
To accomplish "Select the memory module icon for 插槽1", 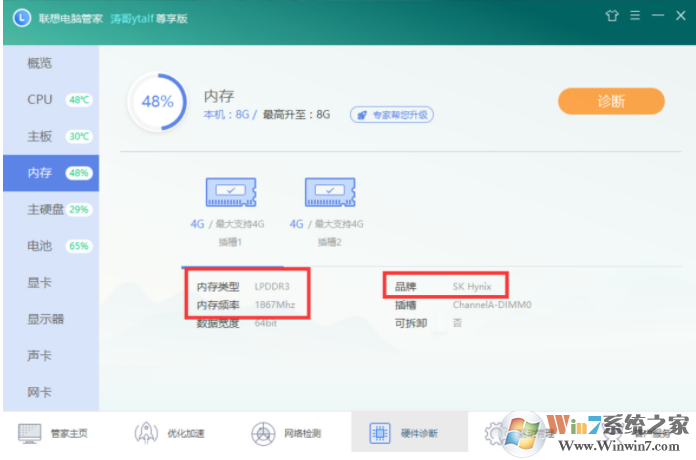I will pyautogui.click(x=231, y=192).
